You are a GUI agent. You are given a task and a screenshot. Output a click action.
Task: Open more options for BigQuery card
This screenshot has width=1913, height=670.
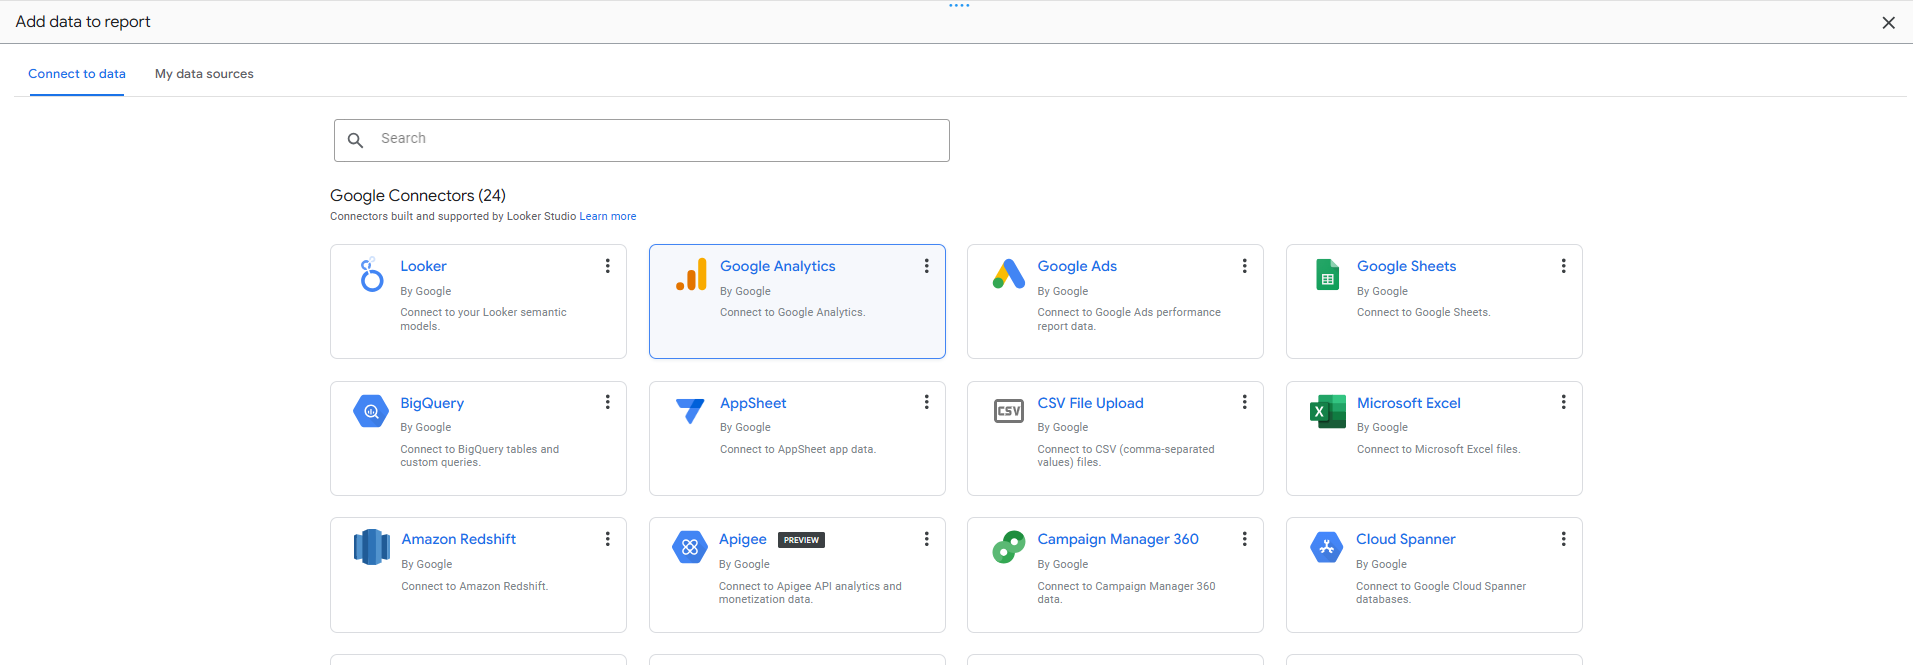[607, 402]
